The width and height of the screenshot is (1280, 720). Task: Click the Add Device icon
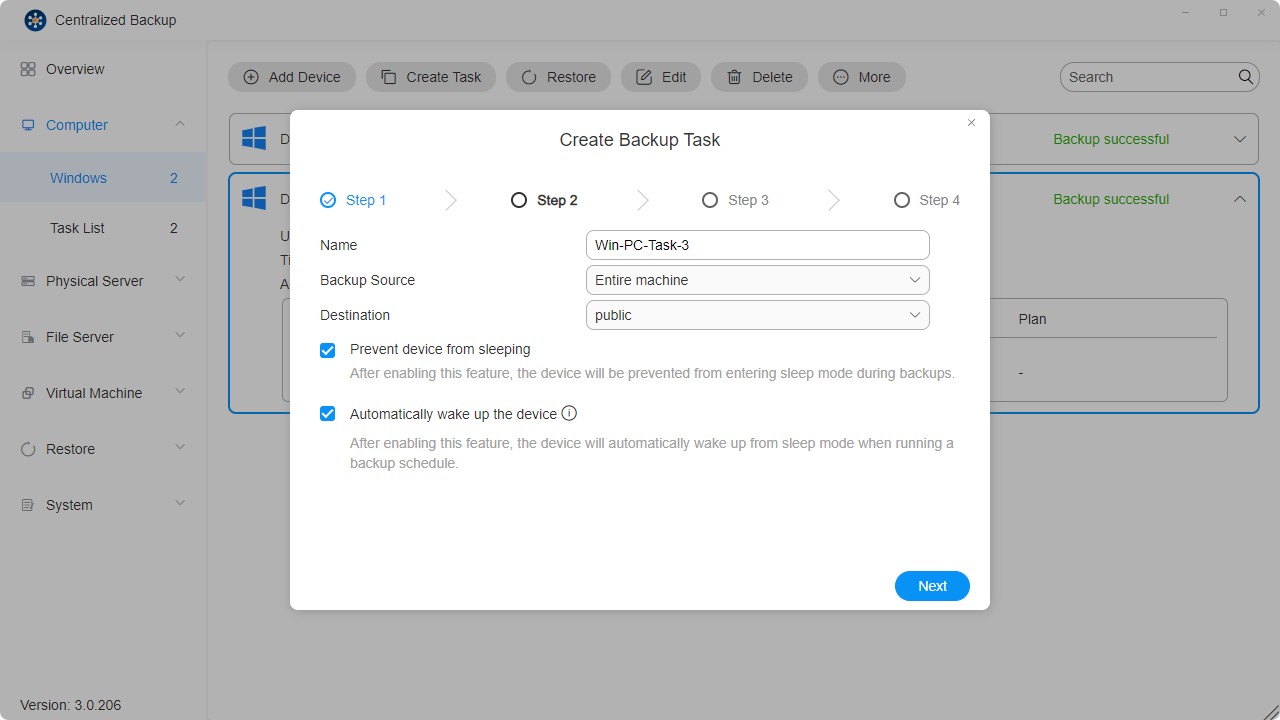click(250, 77)
